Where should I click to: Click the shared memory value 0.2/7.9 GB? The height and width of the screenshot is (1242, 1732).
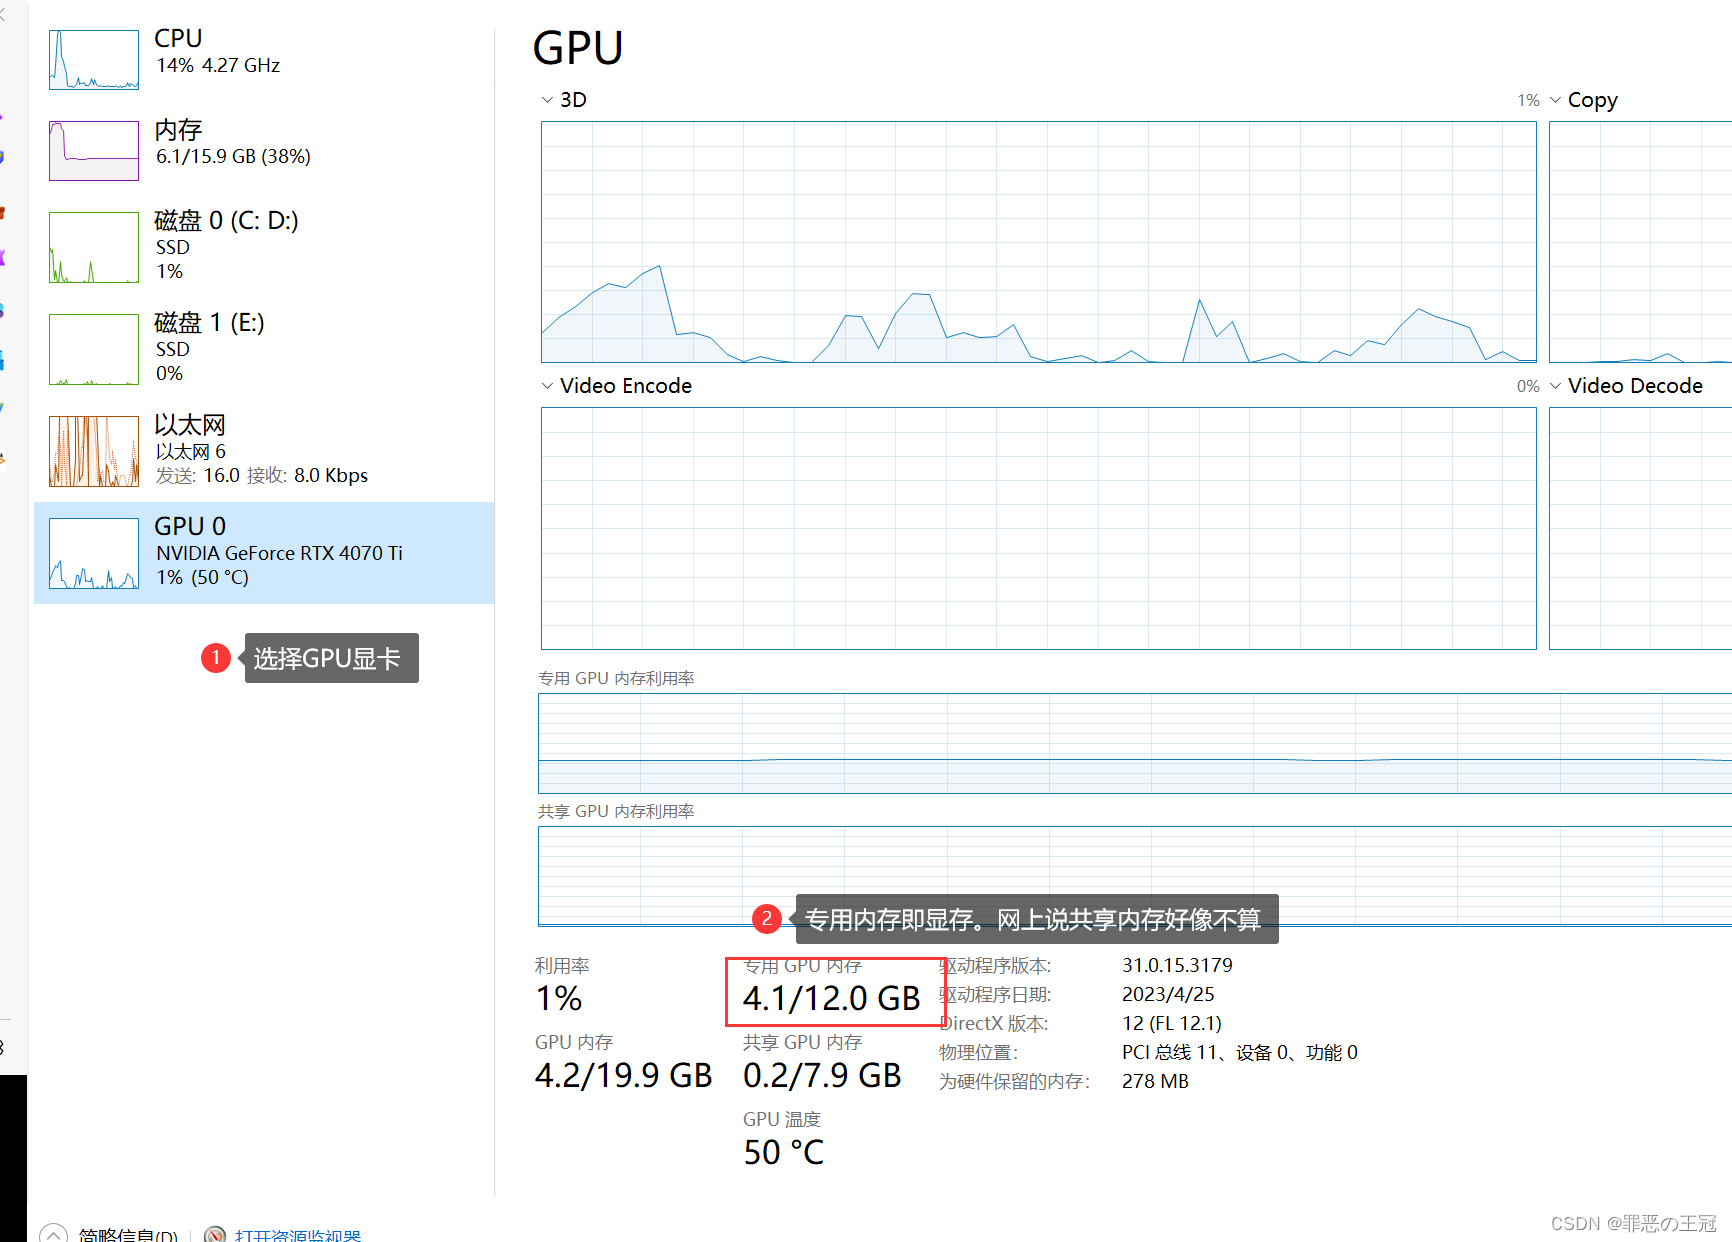click(822, 1075)
